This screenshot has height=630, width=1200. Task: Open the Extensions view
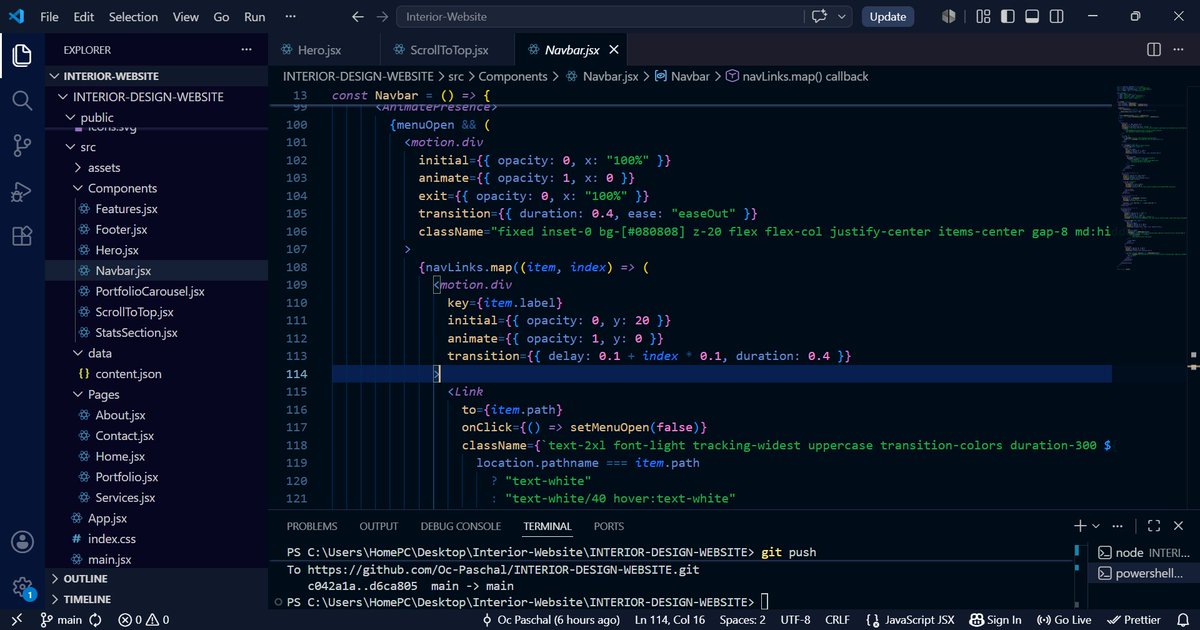[22, 236]
